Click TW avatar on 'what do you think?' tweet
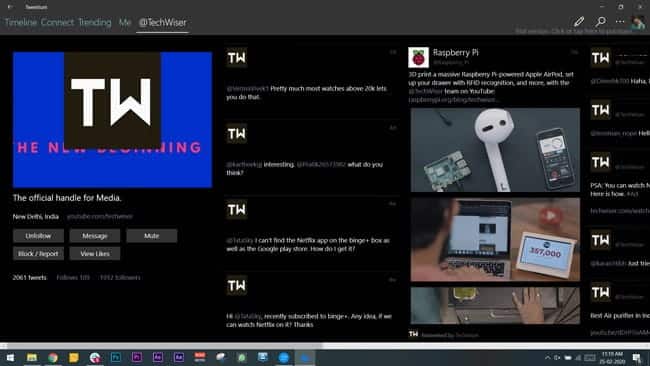The image size is (650, 366). point(237,133)
